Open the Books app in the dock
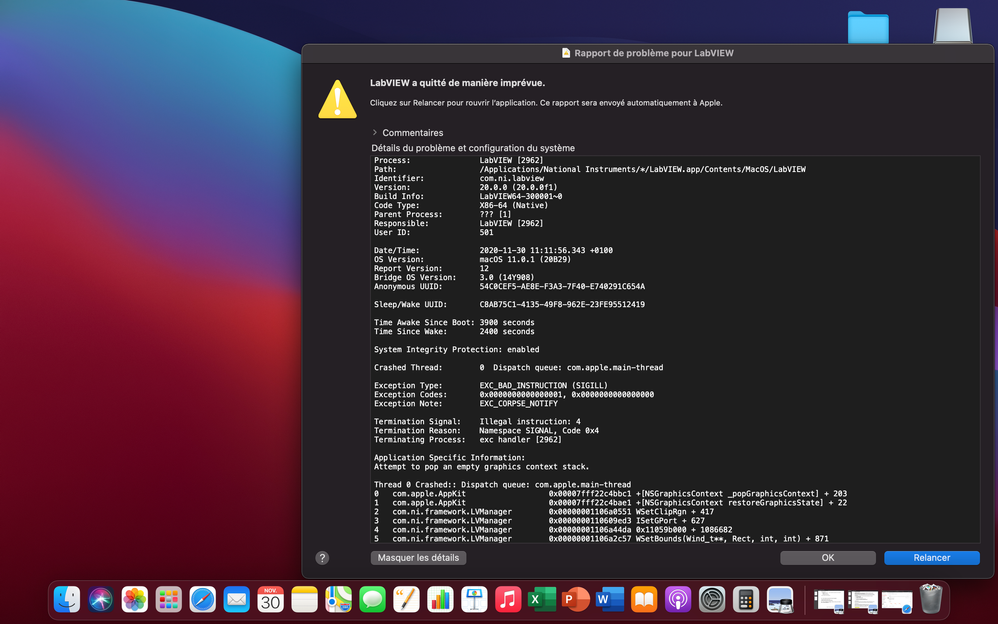The height and width of the screenshot is (624, 998). tap(644, 599)
